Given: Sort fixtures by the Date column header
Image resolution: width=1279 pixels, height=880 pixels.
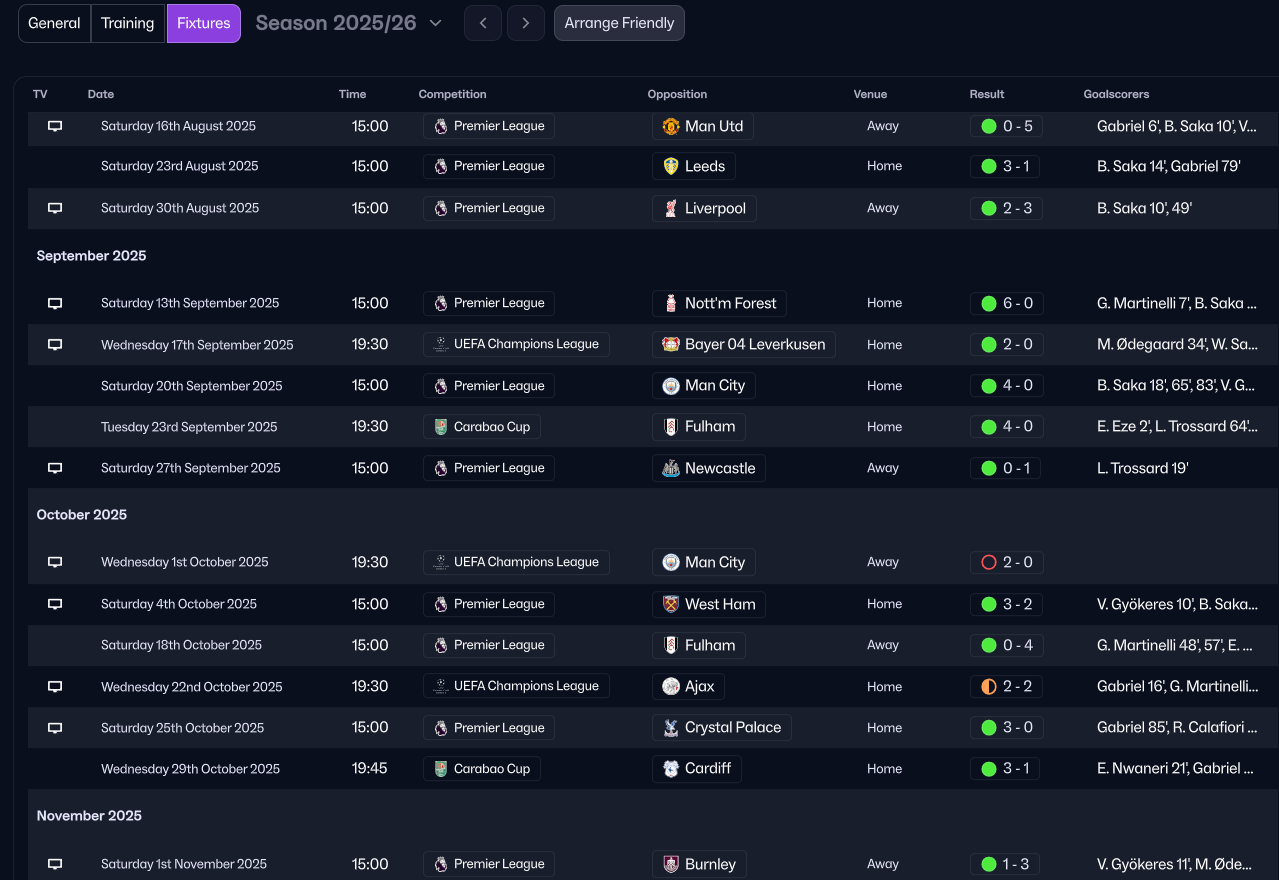Looking at the screenshot, I should point(101,94).
